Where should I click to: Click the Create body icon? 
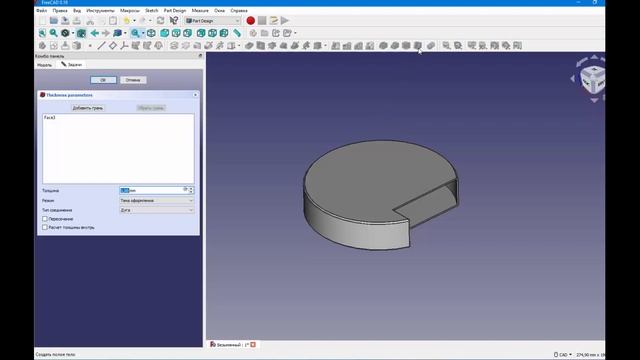tap(42, 46)
